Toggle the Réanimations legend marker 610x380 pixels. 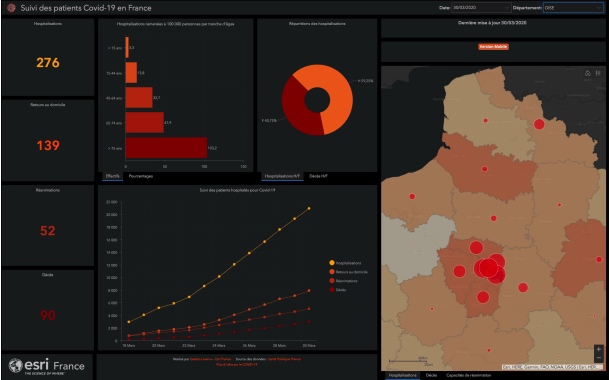[332, 281]
